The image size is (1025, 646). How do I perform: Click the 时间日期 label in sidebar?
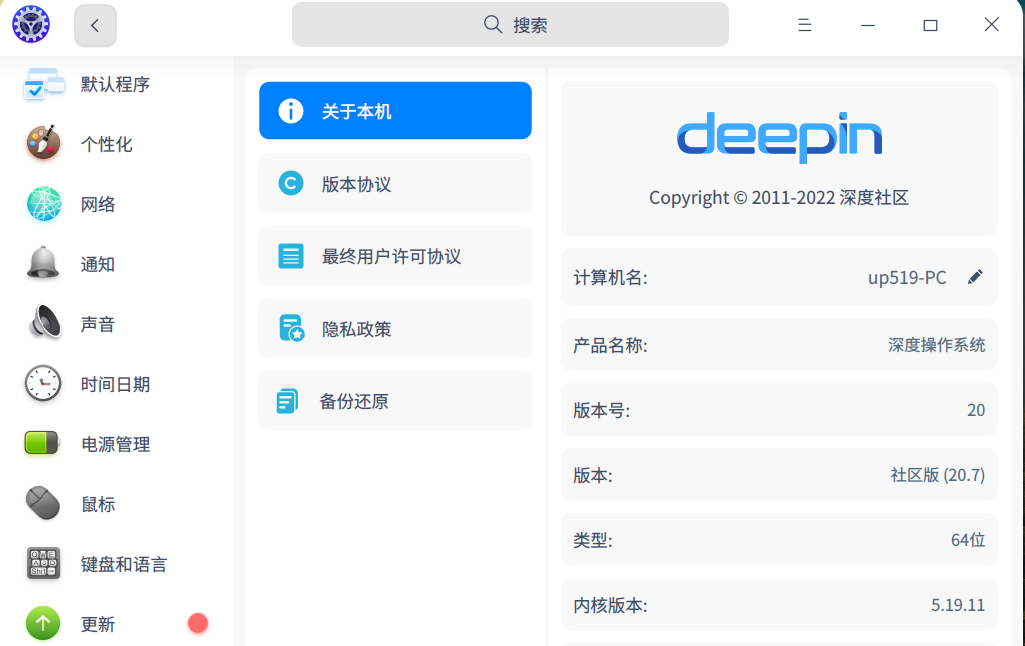[x=116, y=384]
